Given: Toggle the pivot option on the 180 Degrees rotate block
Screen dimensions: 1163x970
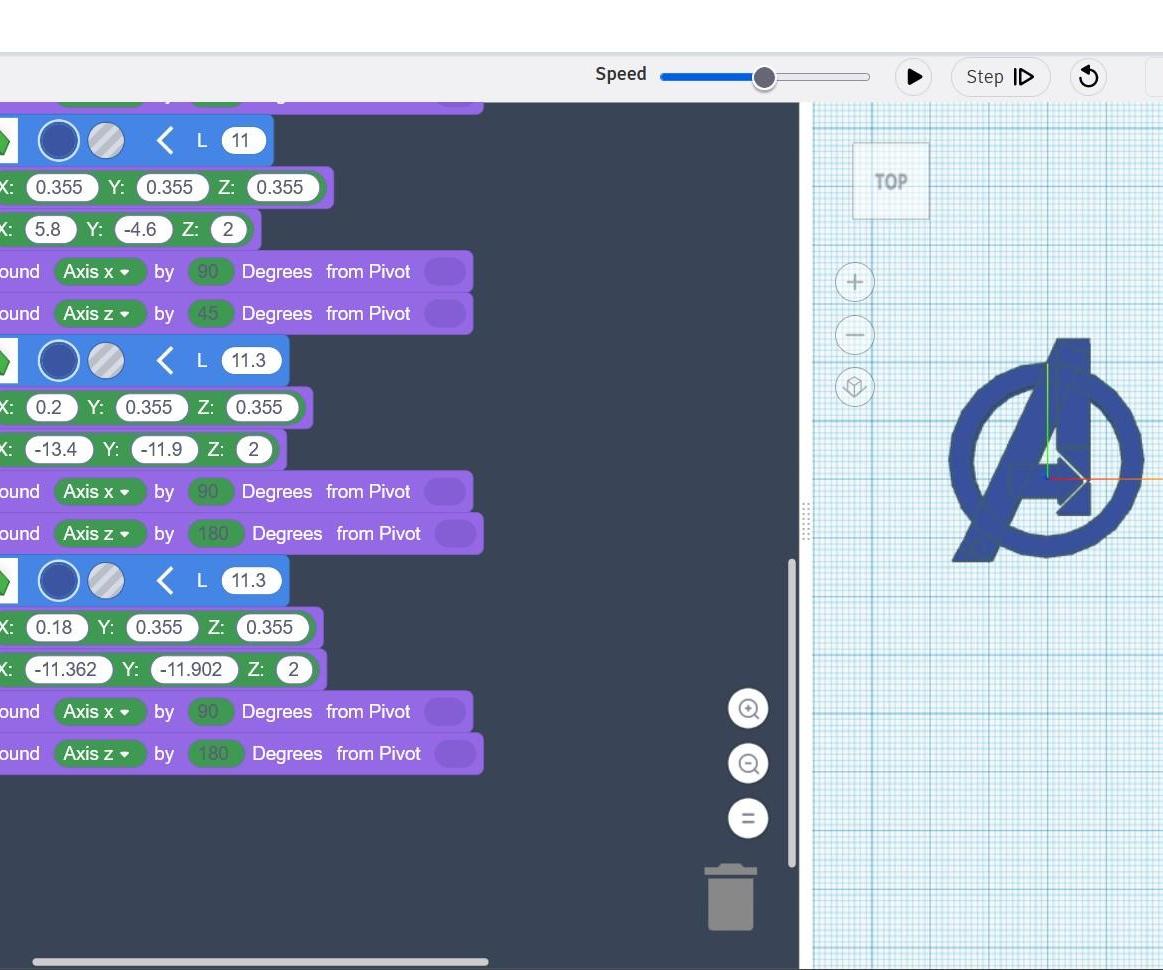Looking at the screenshot, I should 456,533.
